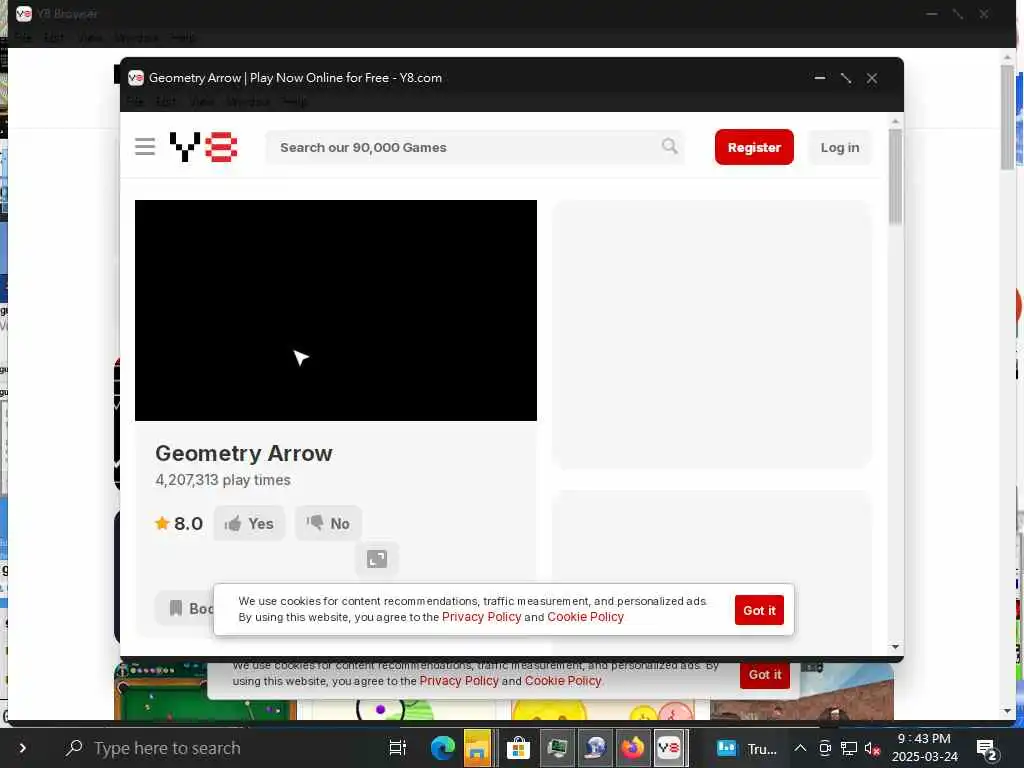The image size is (1024, 768).
Task: Open Microsoft Edge from the taskbar
Action: point(442,748)
